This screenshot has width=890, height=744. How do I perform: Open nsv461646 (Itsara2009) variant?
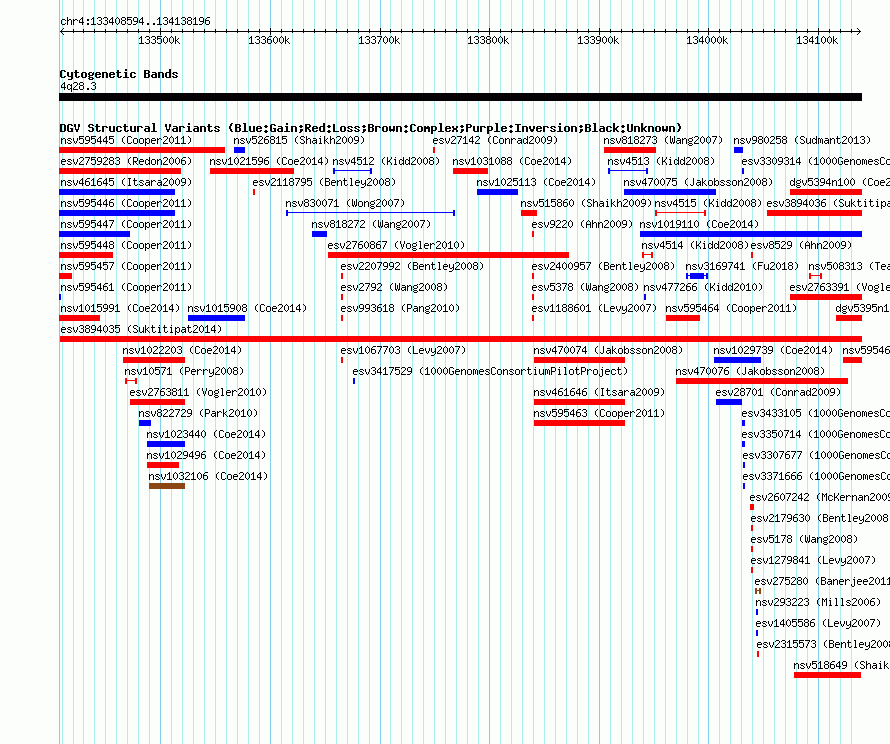[x=579, y=402]
